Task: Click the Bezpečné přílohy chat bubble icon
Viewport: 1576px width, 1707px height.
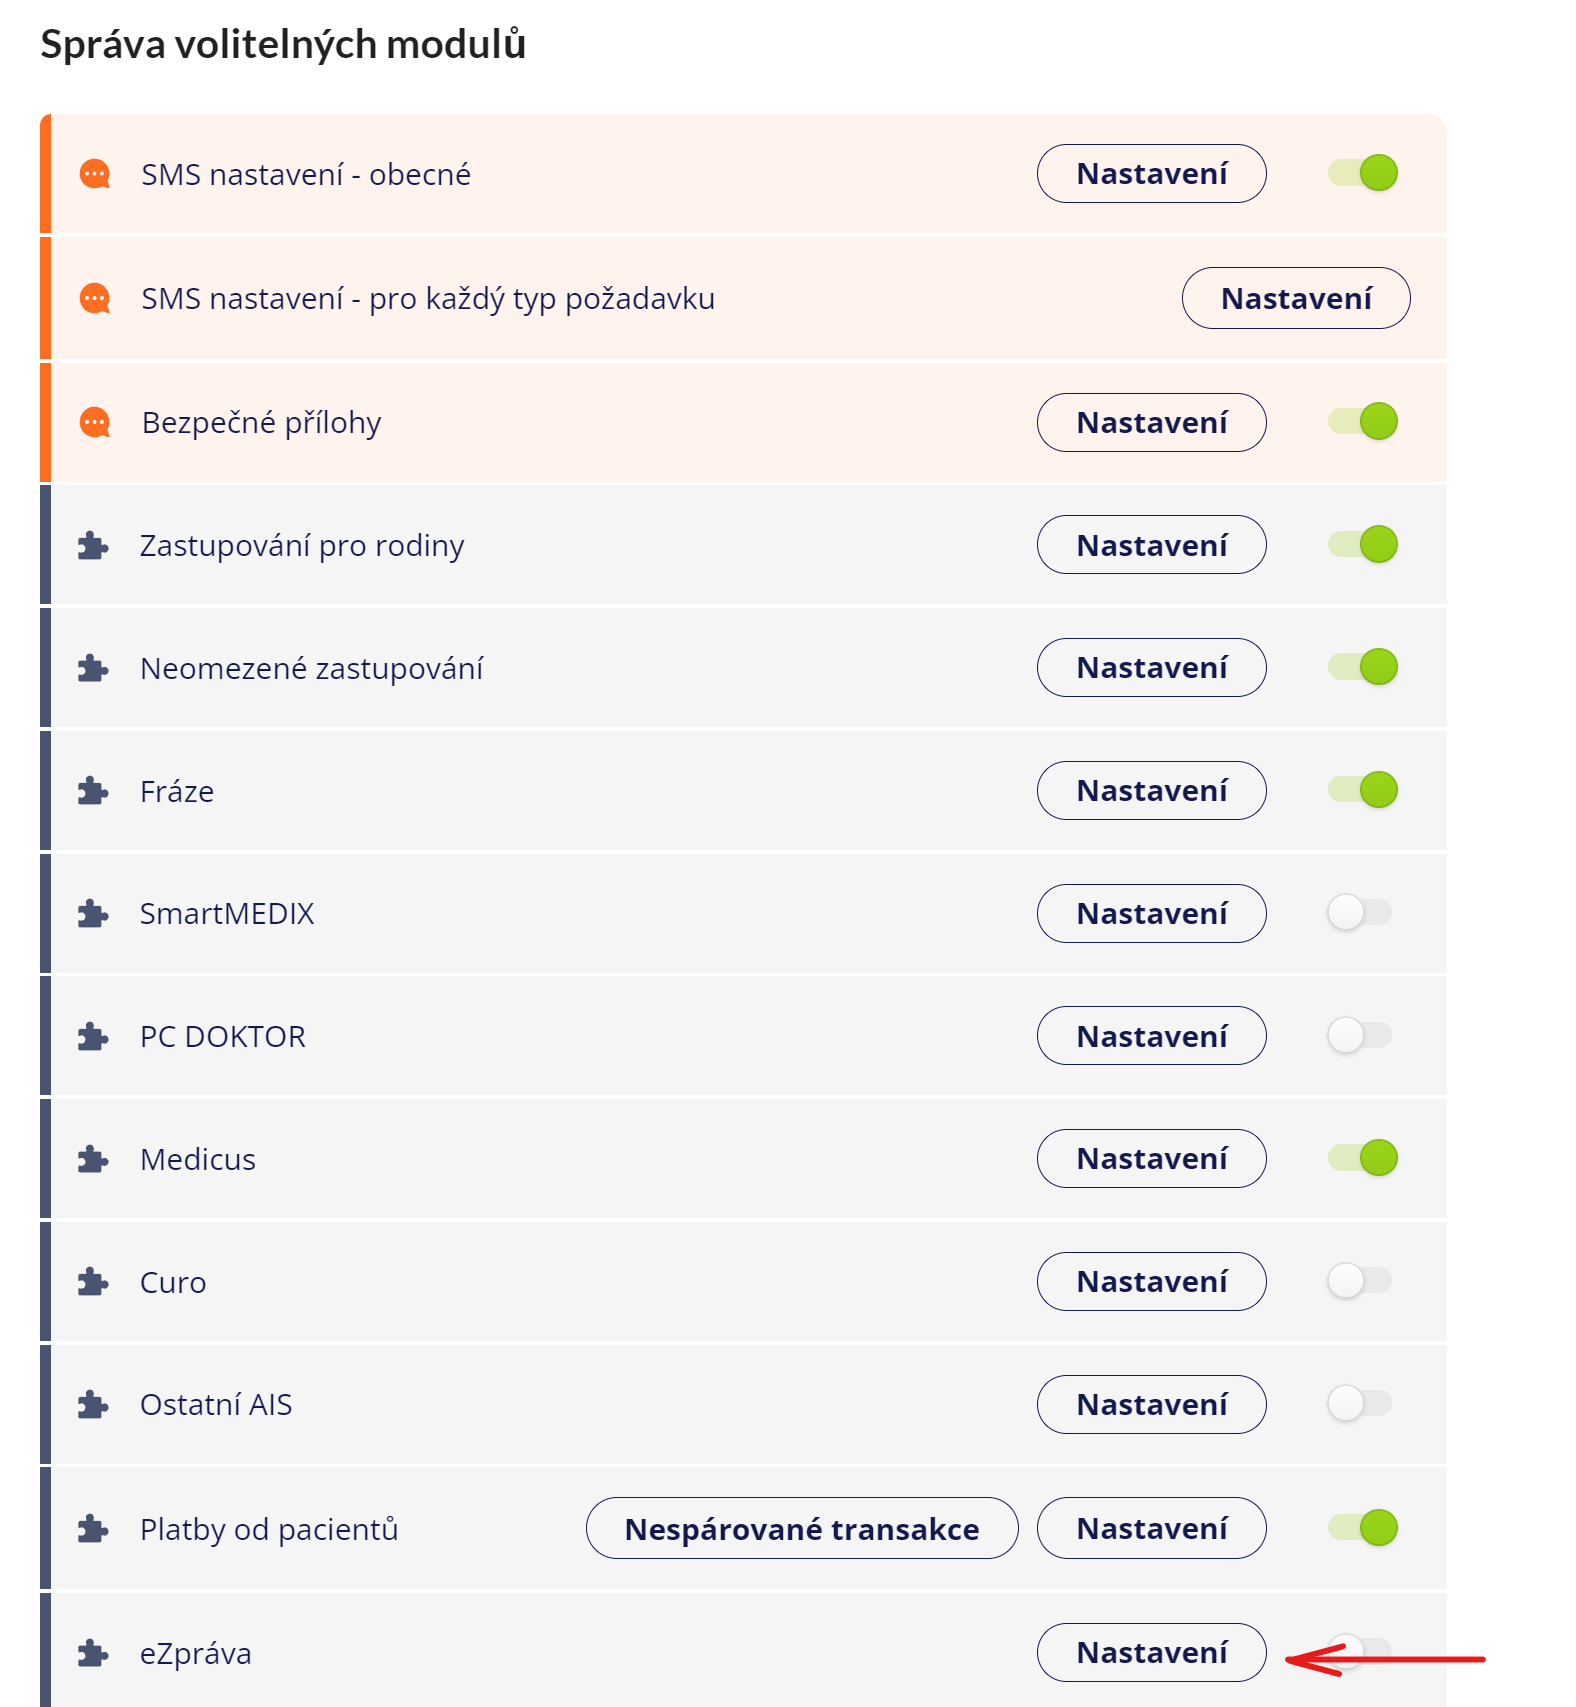Action: [95, 422]
